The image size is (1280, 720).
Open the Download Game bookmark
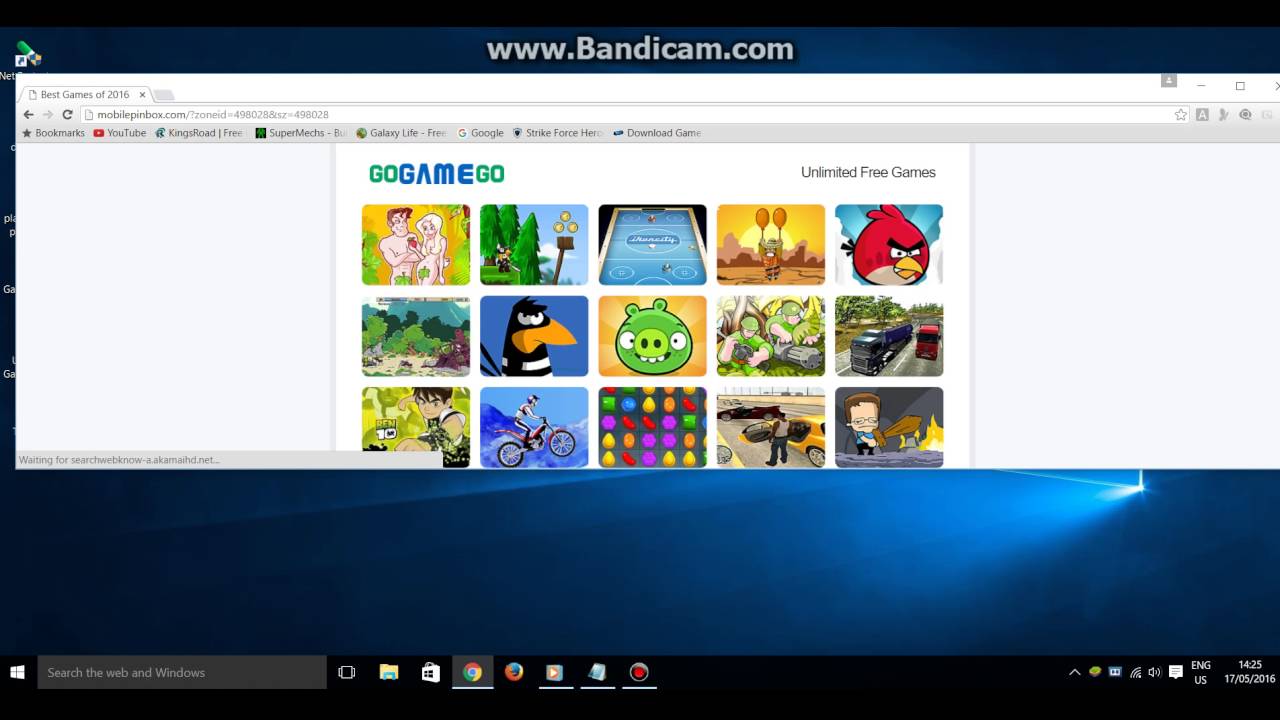[x=656, y=133]
